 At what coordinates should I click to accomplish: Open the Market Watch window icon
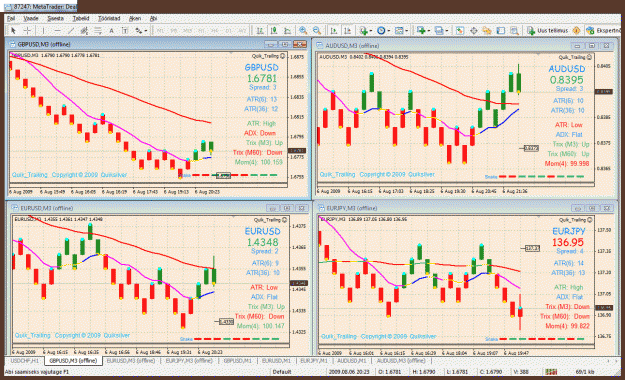coord(460,31)
